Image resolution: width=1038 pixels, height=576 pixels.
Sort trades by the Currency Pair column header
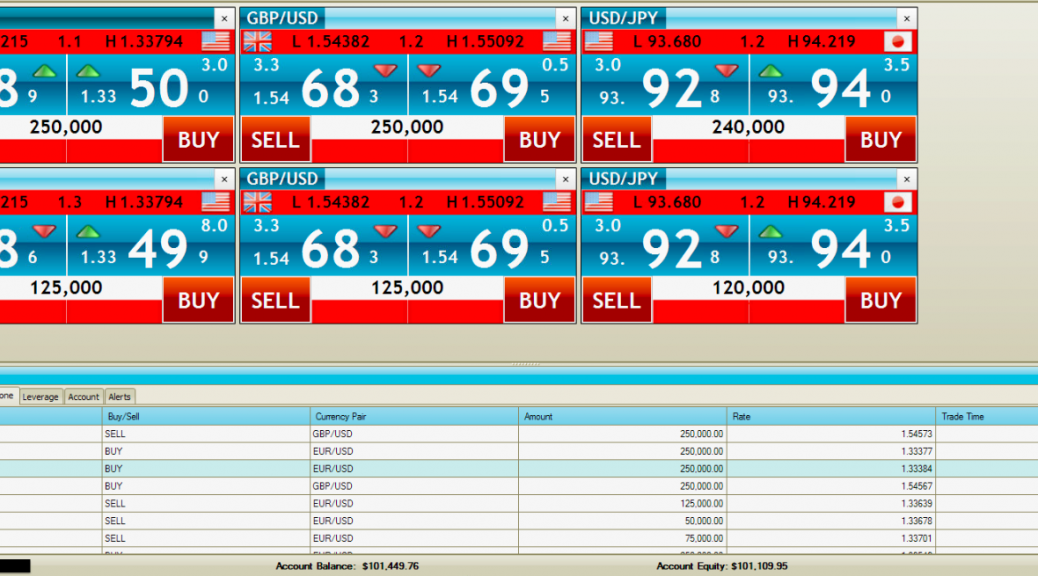click(x=414, y=416)
